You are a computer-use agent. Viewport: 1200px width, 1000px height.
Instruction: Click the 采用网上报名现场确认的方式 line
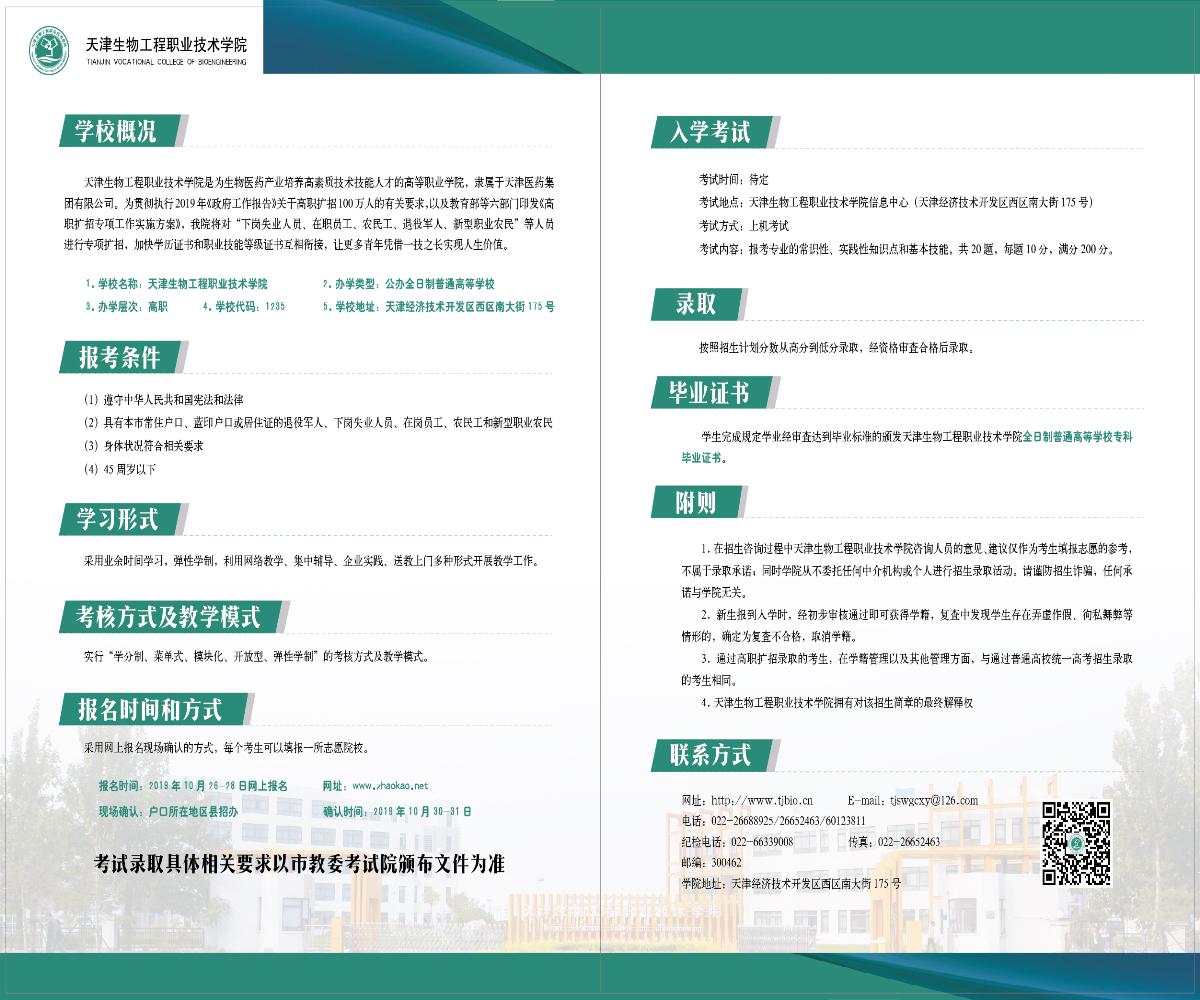point(227,747)
